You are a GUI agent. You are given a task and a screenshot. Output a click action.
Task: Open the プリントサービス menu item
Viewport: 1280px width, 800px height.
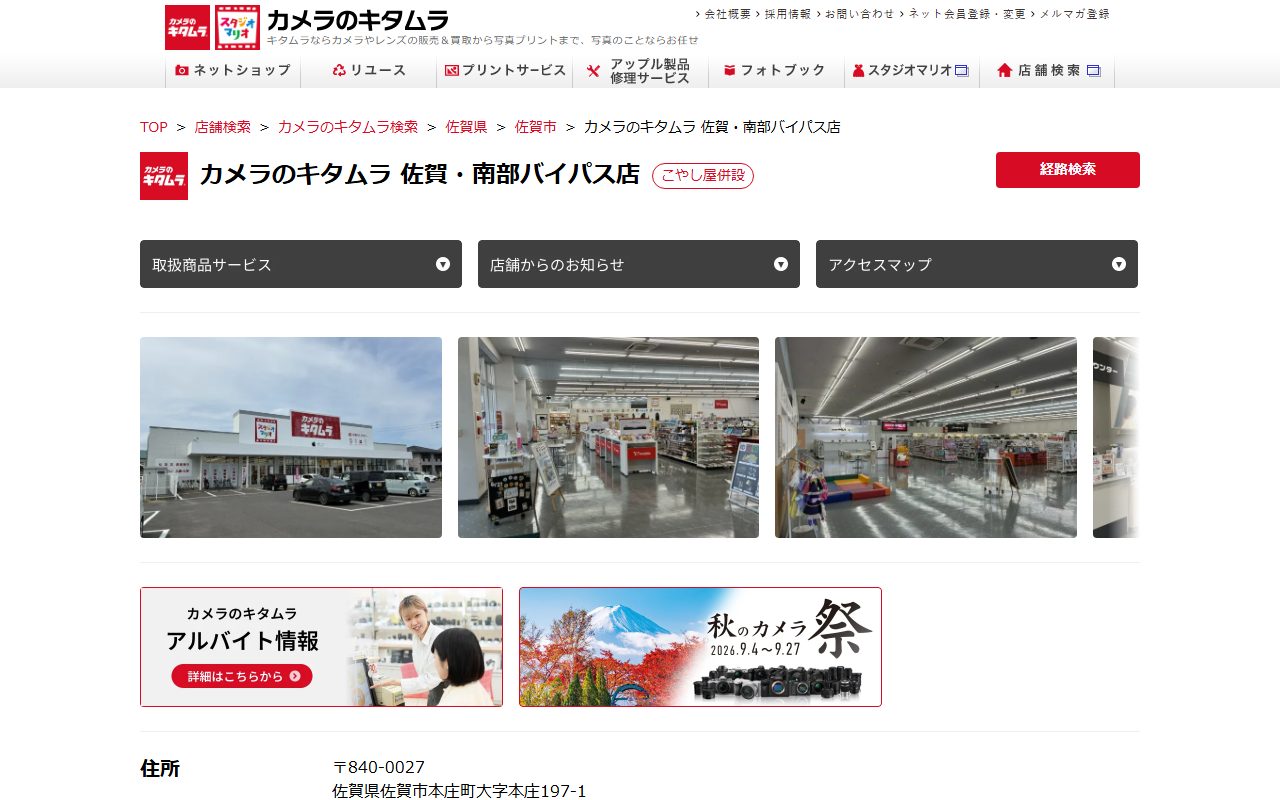(505, 71)
